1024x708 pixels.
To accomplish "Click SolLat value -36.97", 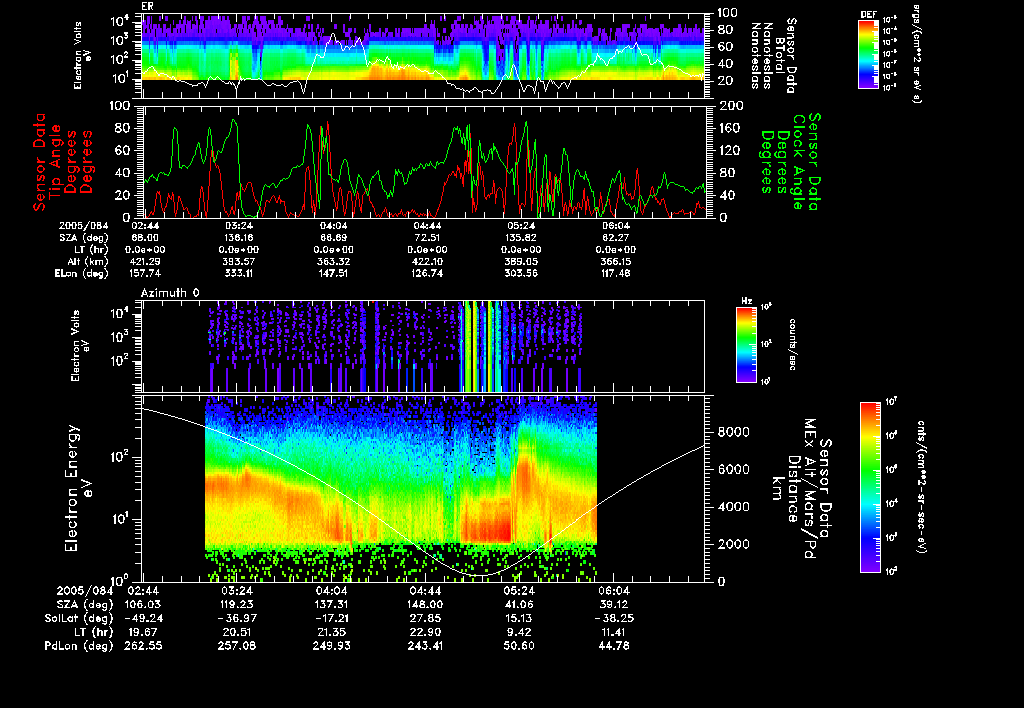I will pos(237,619).
